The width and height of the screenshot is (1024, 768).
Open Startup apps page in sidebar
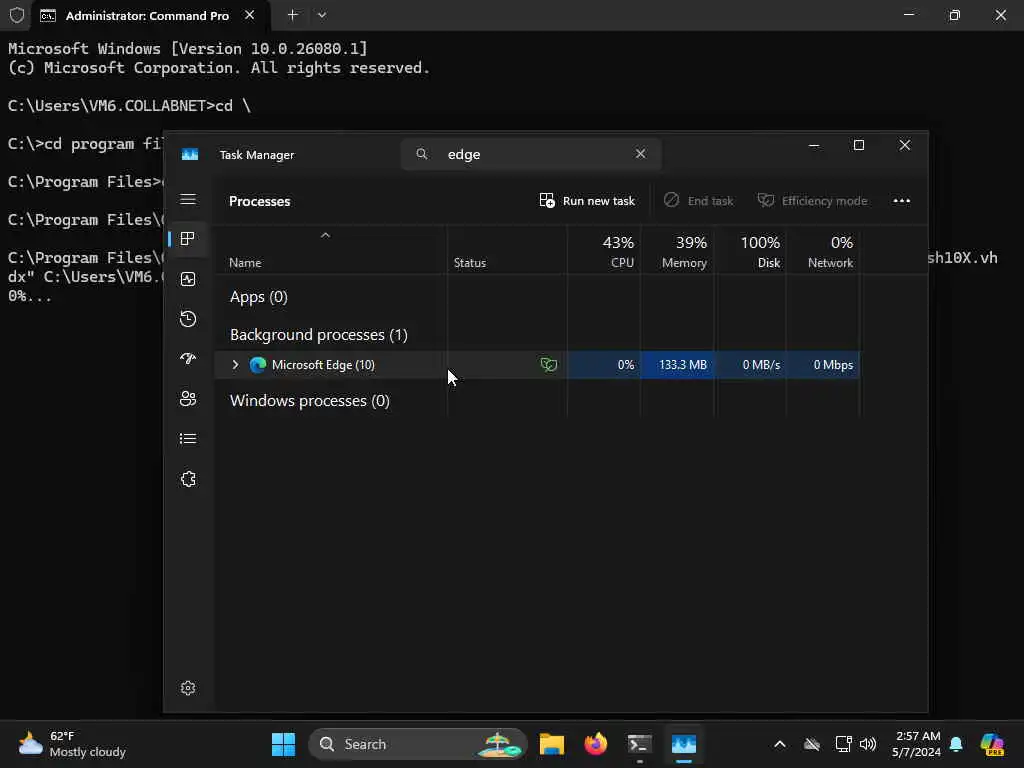188,359
